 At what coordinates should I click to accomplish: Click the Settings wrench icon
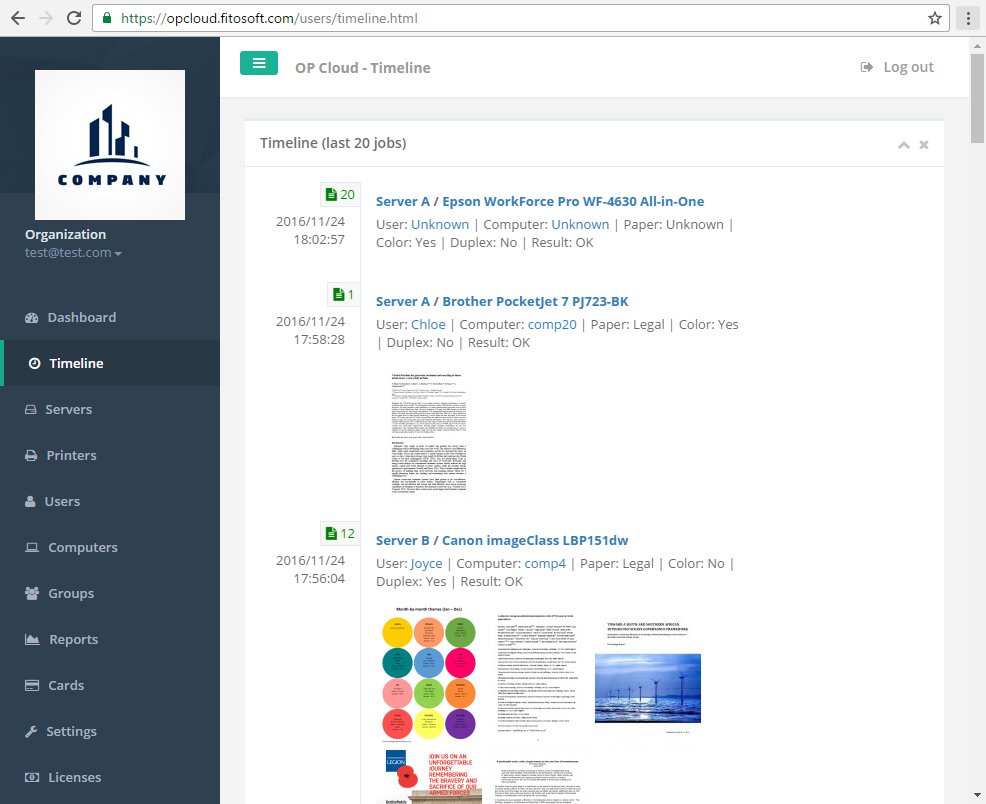point(31,731)
